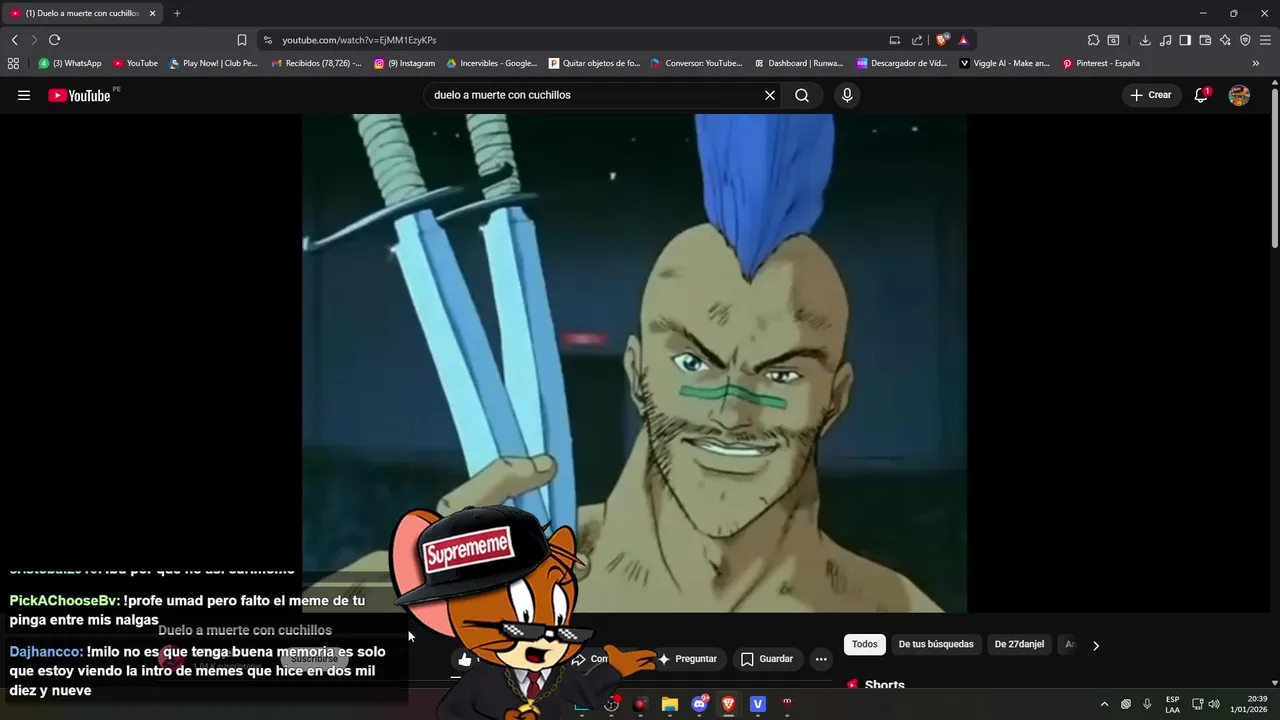Open the Recibidos Gmail bookmark
This screenshot has width=1280, height=720.
tap(316, 63)
